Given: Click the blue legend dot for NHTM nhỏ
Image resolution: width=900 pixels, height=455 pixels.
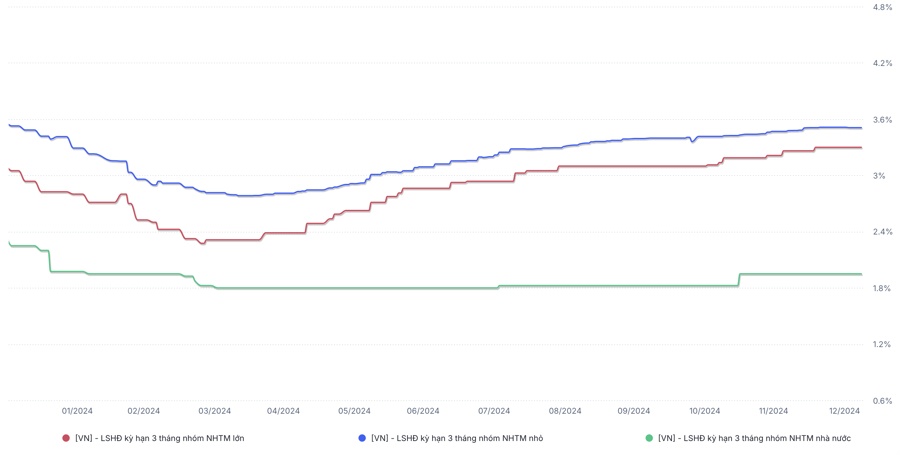Looking at the screenshot, I should pyautogui.click(x=362, y=438).
